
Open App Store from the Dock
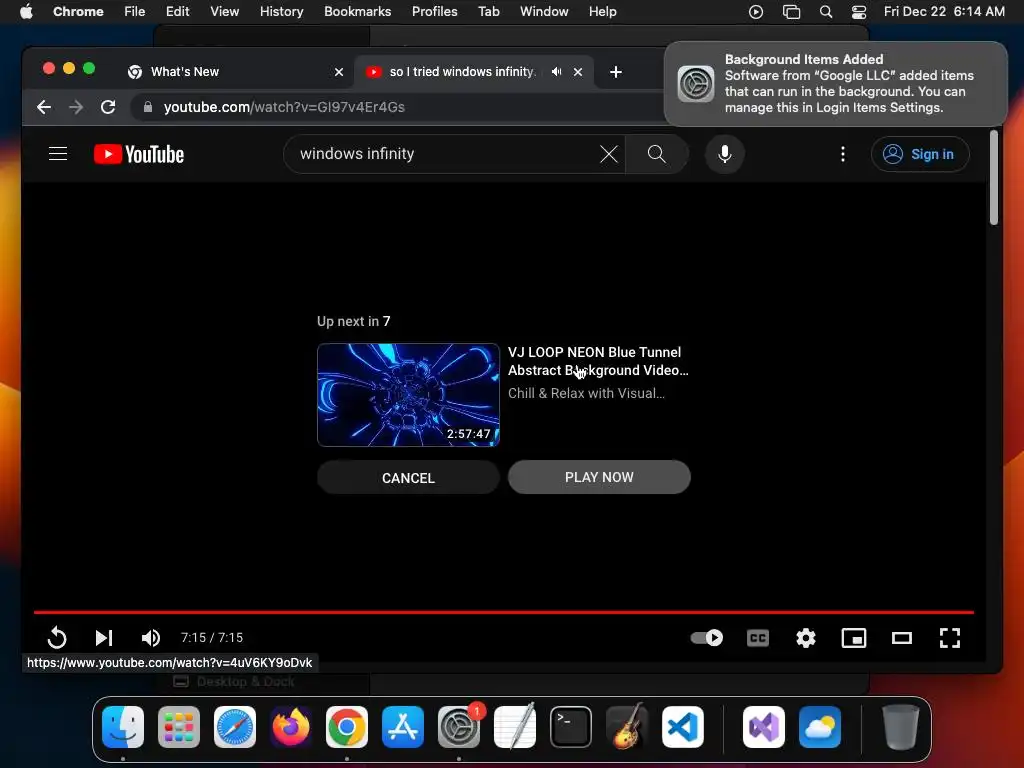pos(403,726)
